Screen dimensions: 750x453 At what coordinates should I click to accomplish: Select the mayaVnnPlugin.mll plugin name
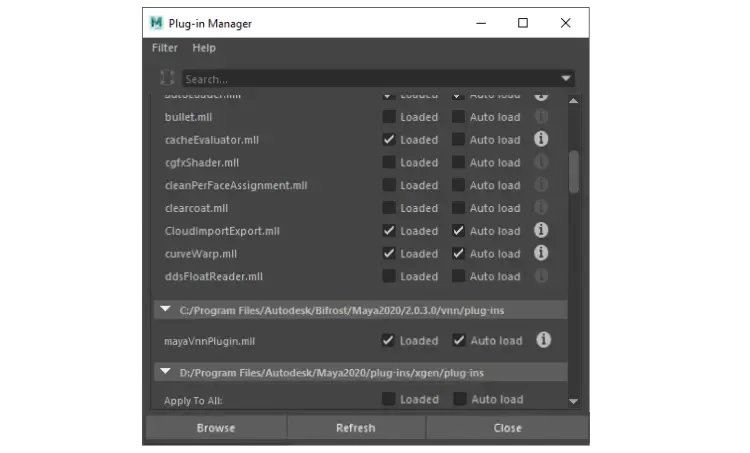(x=210, y=341)
